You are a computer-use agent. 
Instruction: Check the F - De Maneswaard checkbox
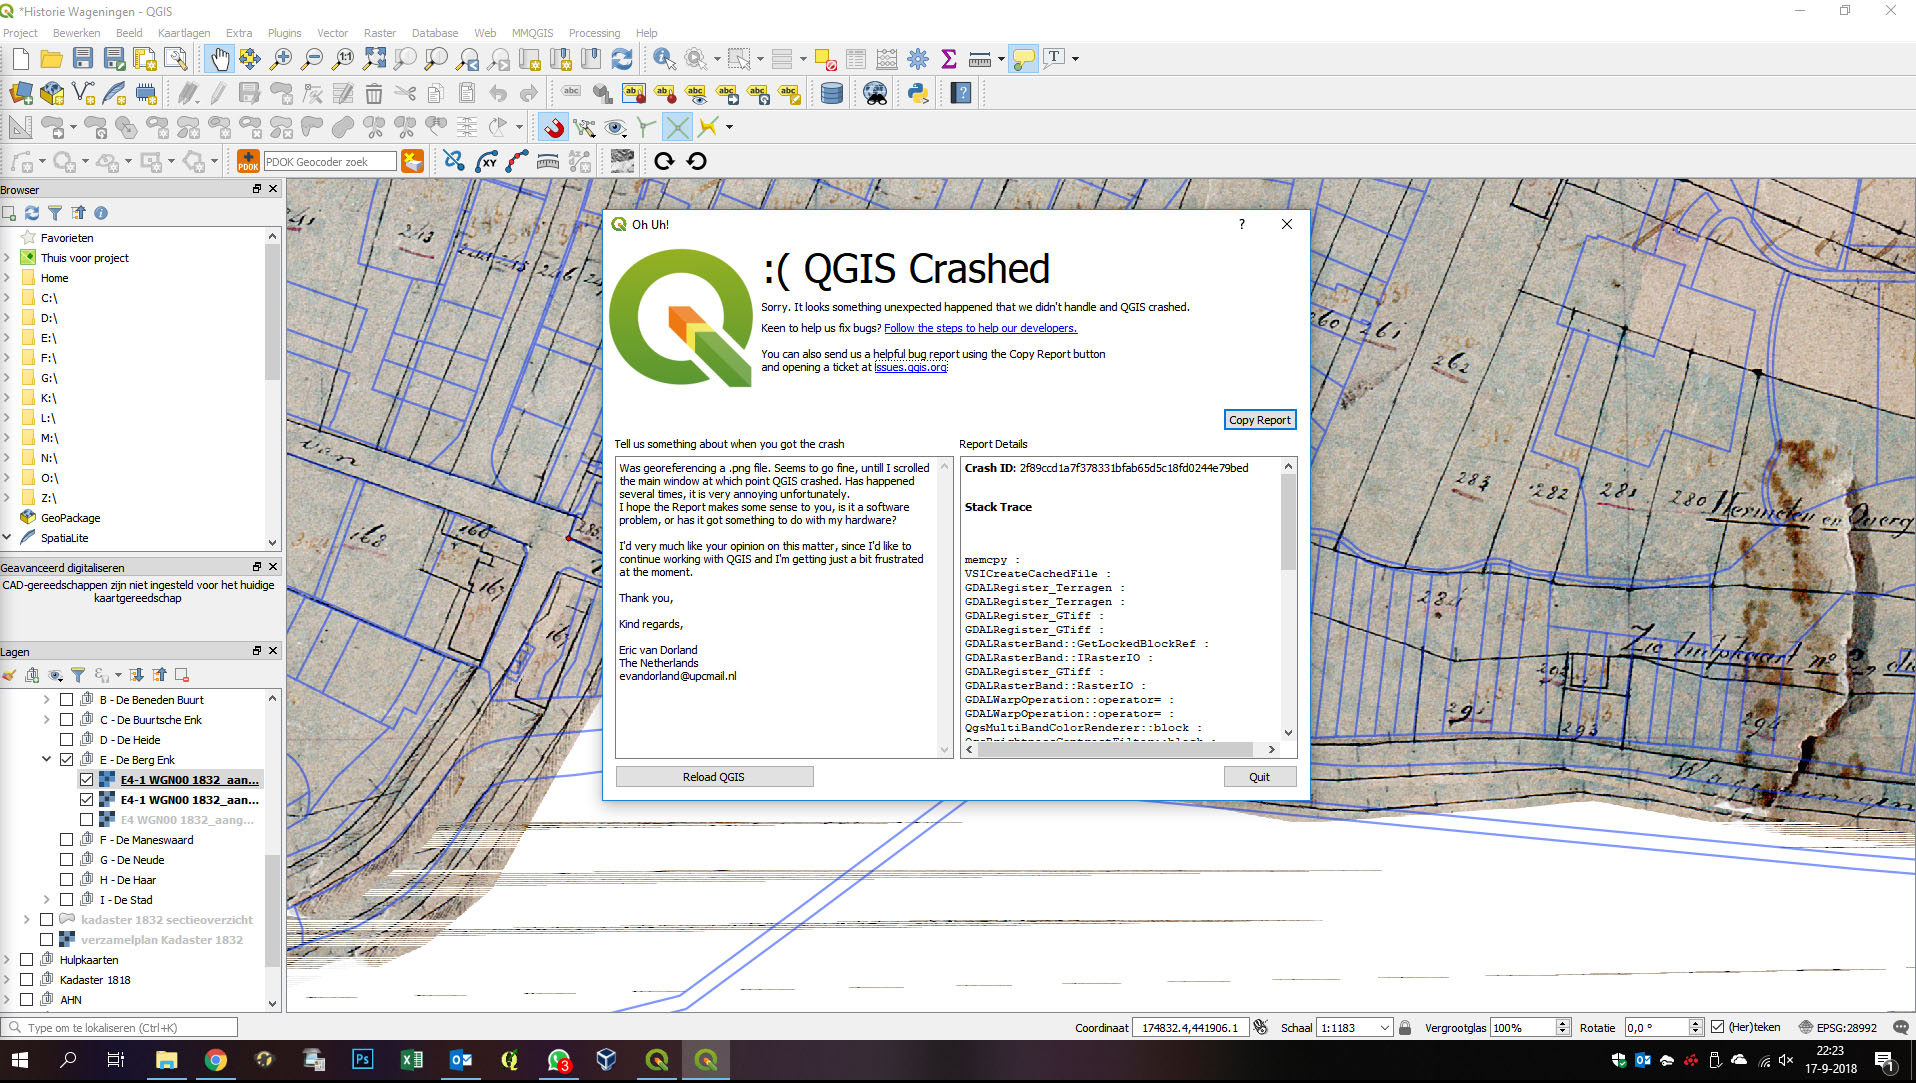pyautogui.click(x=67, y=840)
